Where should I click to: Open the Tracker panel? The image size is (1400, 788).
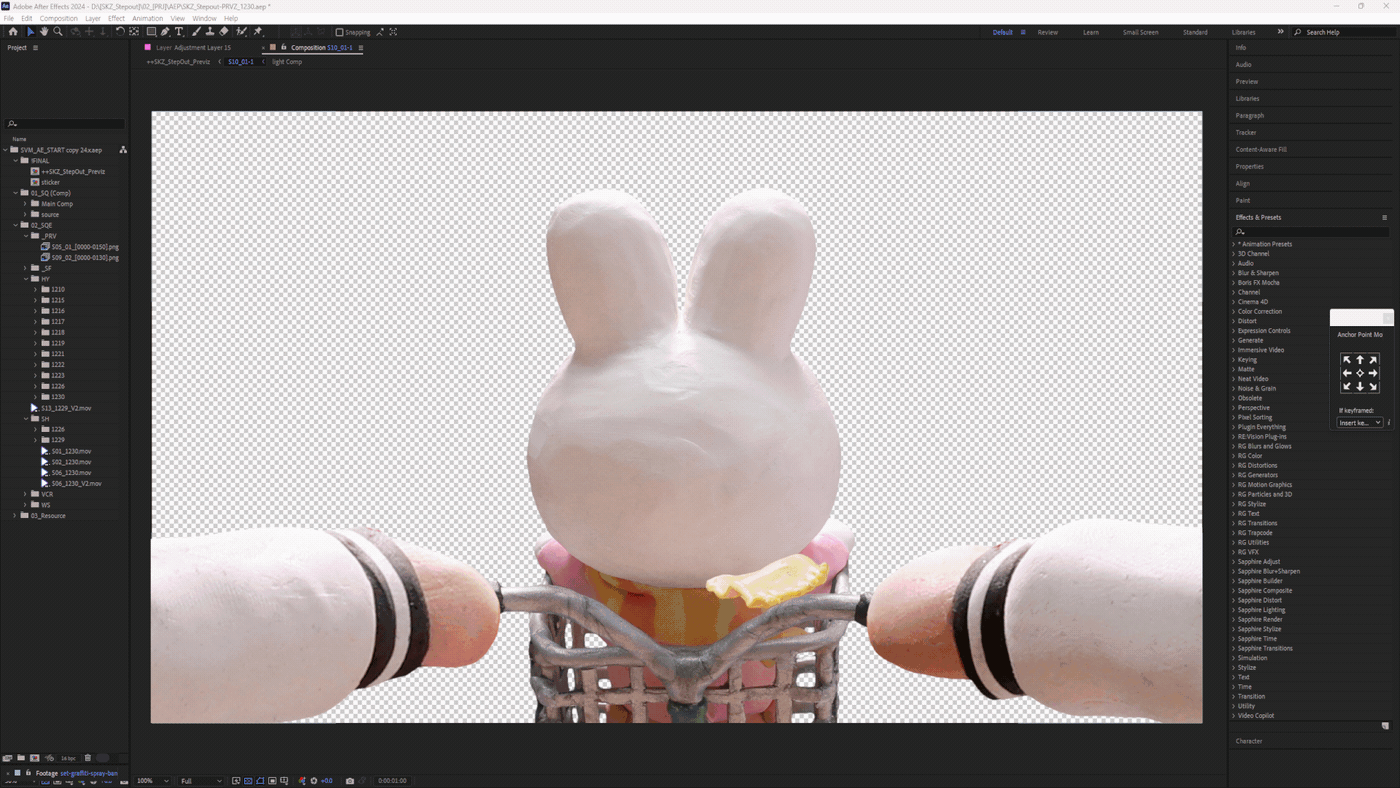[x=1246, y=132]
